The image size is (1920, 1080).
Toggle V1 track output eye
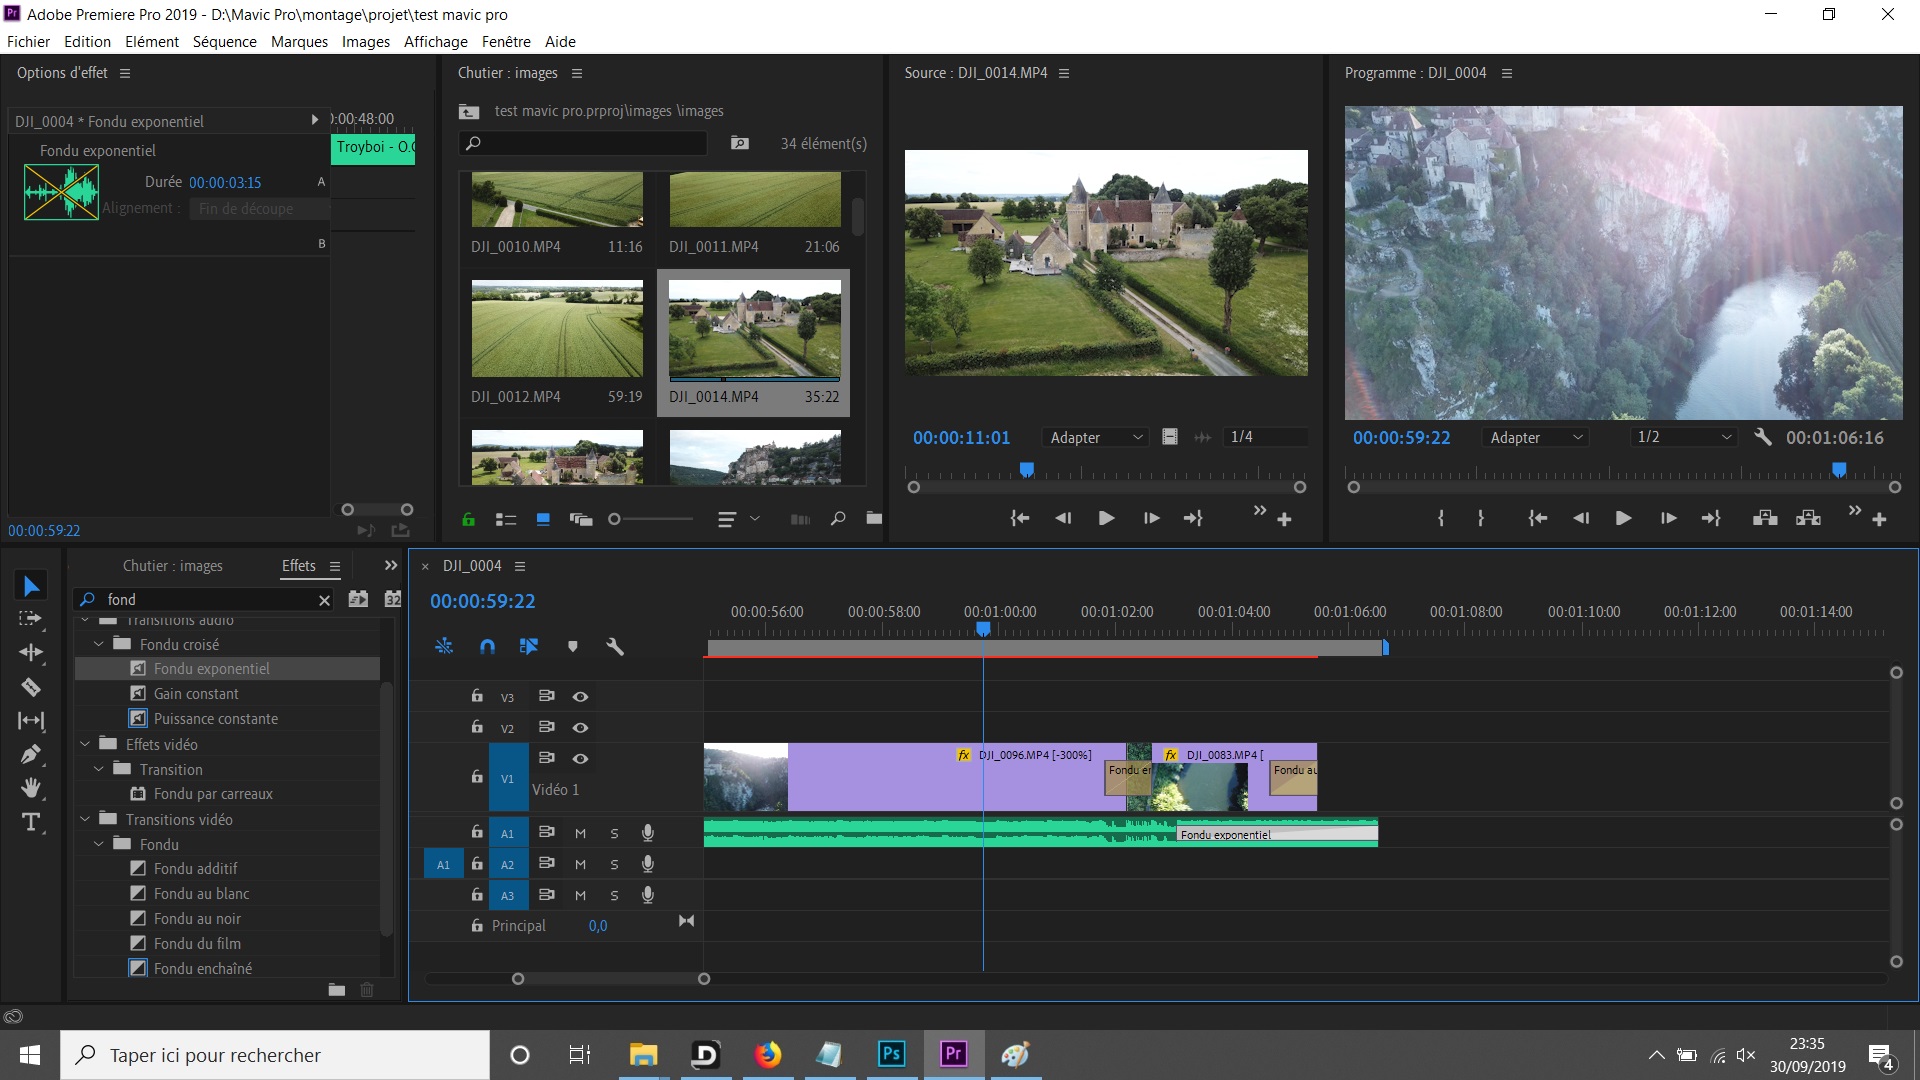pyautogui.click(x=580, y=758)
